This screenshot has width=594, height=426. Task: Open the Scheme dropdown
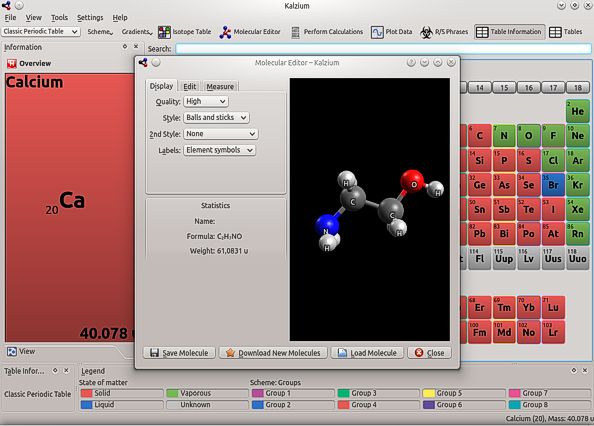tap(100, 32)
